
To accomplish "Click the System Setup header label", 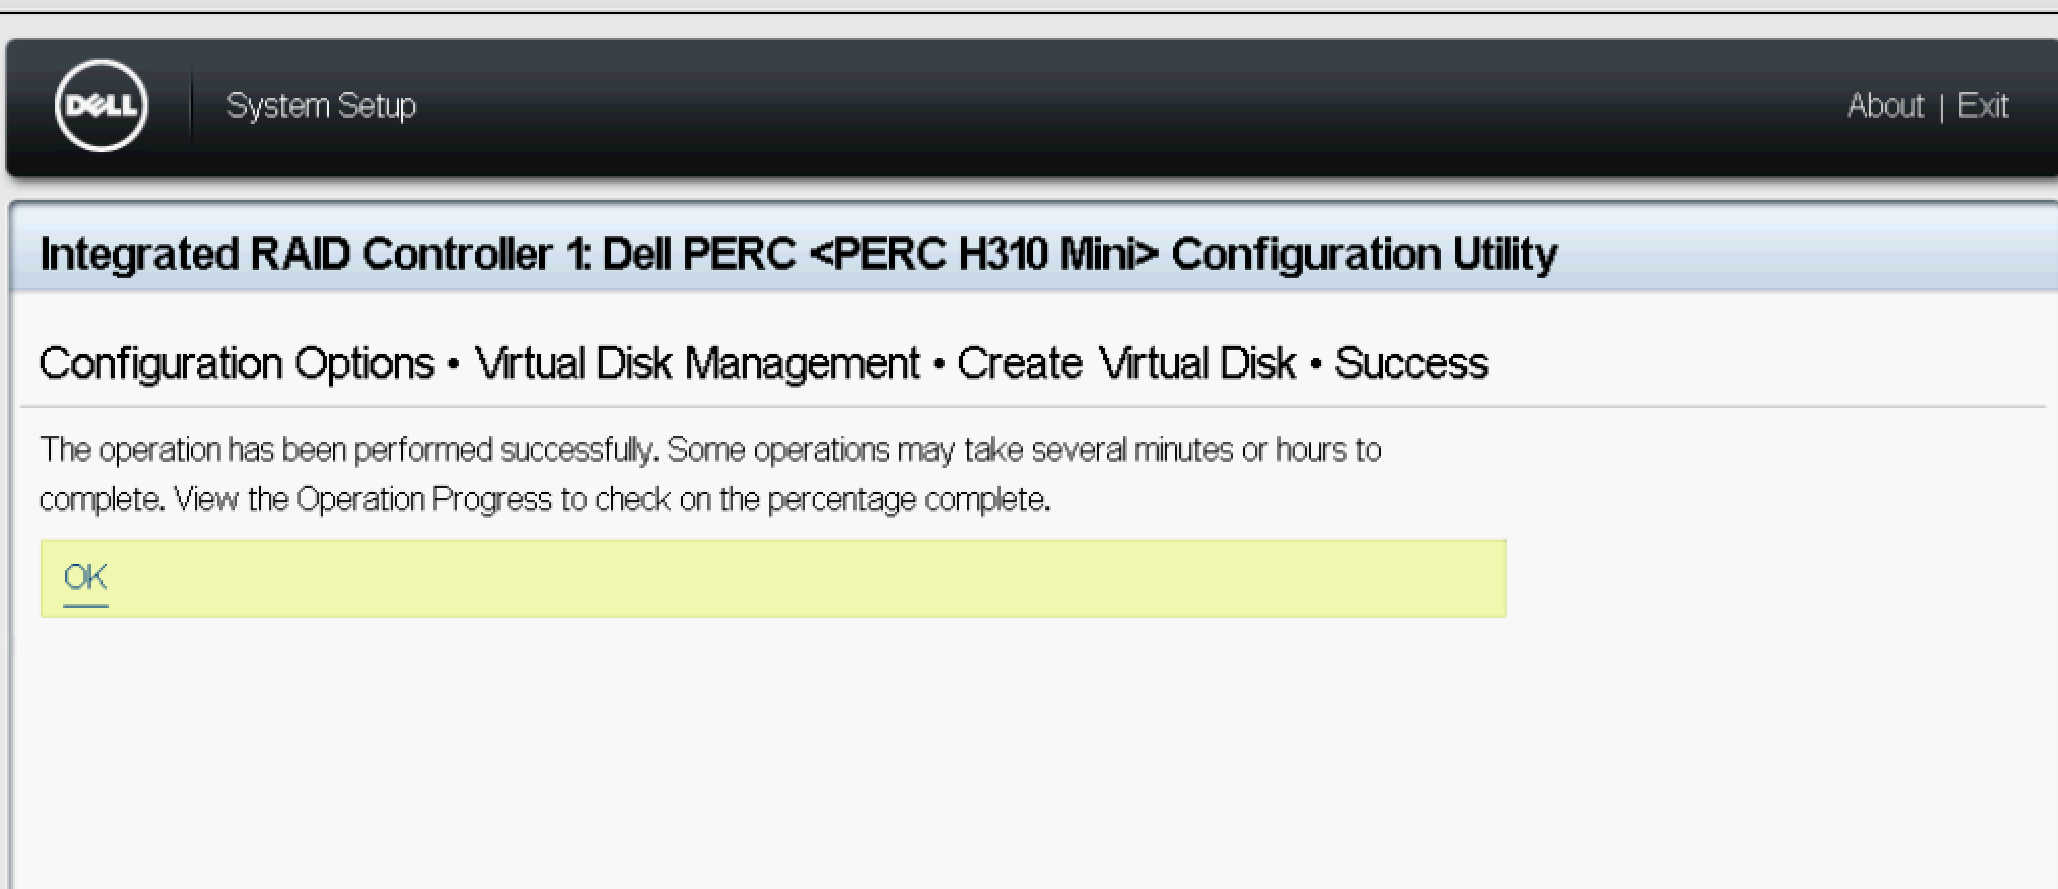I will pyautogui.click(x=321, y=106).
